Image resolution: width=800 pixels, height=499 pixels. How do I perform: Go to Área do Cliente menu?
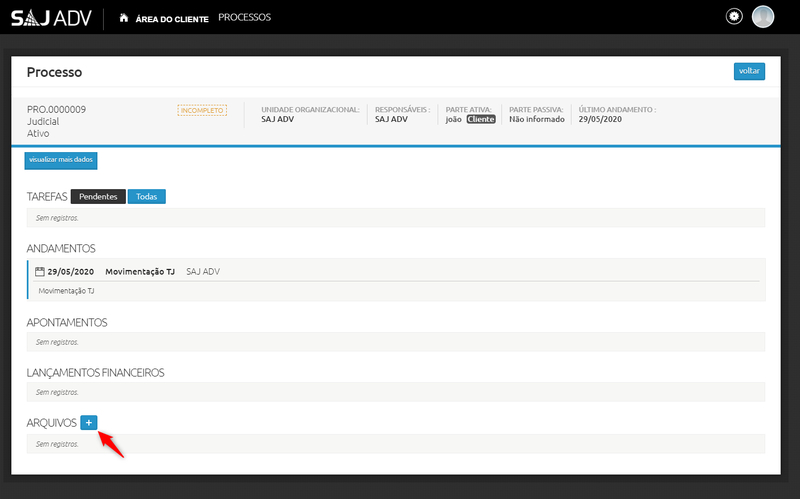point(172,18)
